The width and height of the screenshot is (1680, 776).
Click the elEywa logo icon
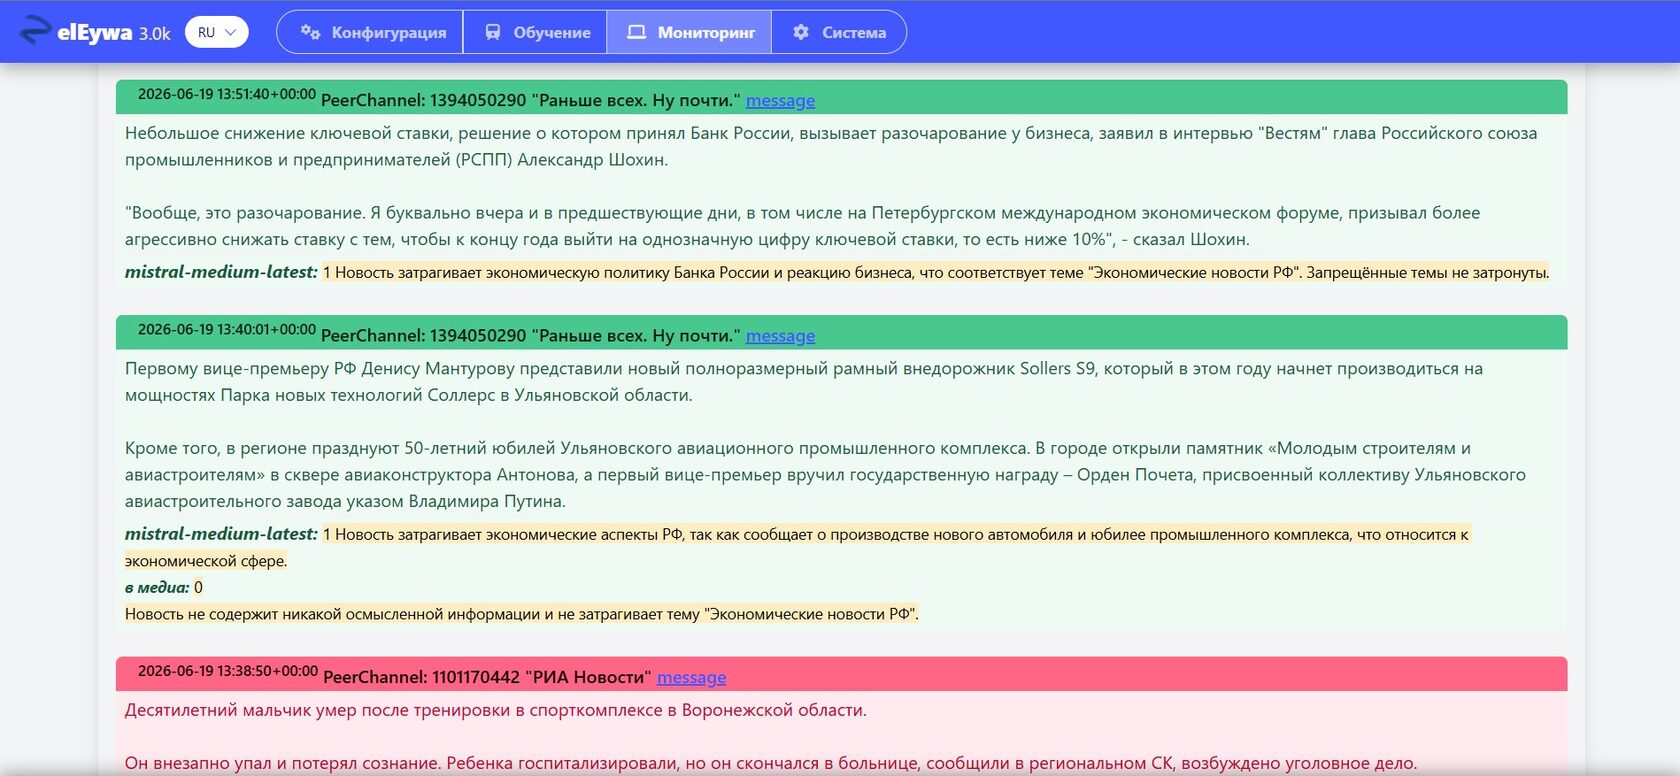click(x=35, y=31)
